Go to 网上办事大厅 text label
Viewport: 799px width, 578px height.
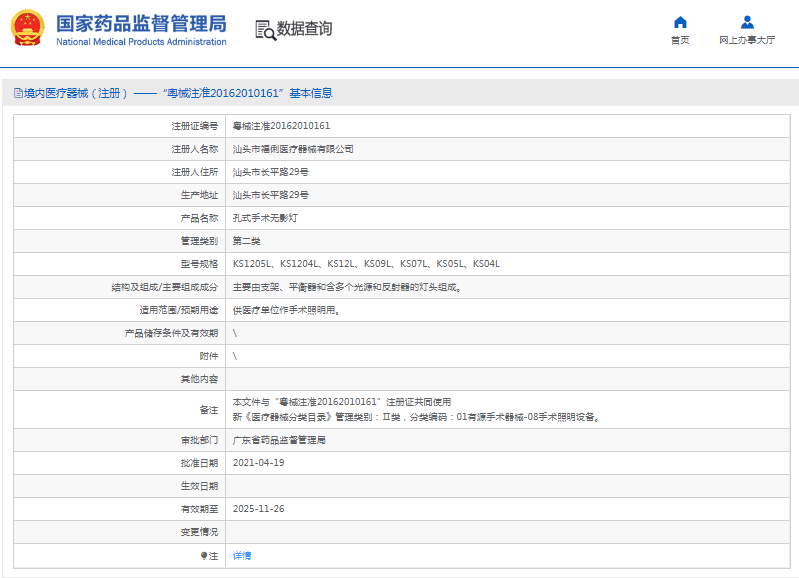[747, 41]
